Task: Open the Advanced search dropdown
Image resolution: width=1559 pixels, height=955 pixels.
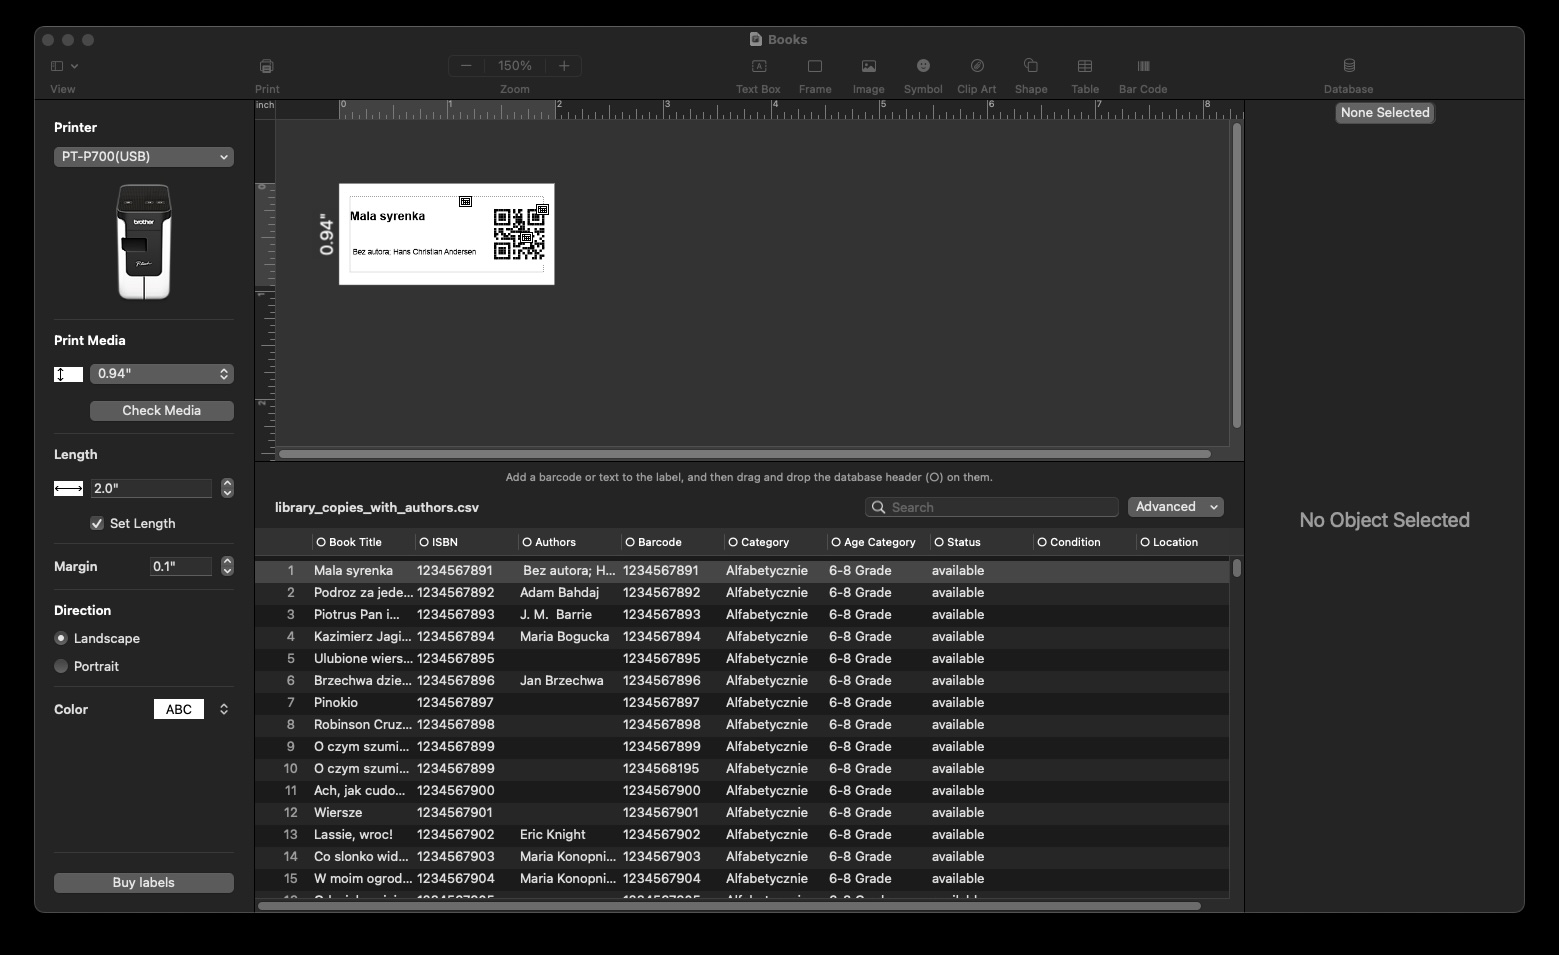Action: (x=1176, y=507)
